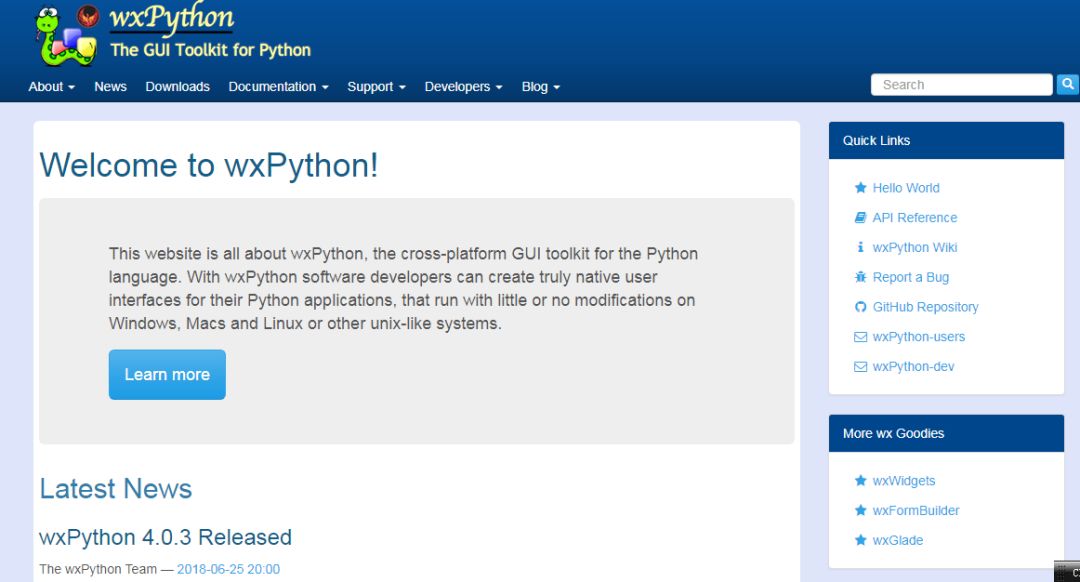This screenshot has height=582, width=1080.
Task: Go to the News page
Action: point(110,87)
